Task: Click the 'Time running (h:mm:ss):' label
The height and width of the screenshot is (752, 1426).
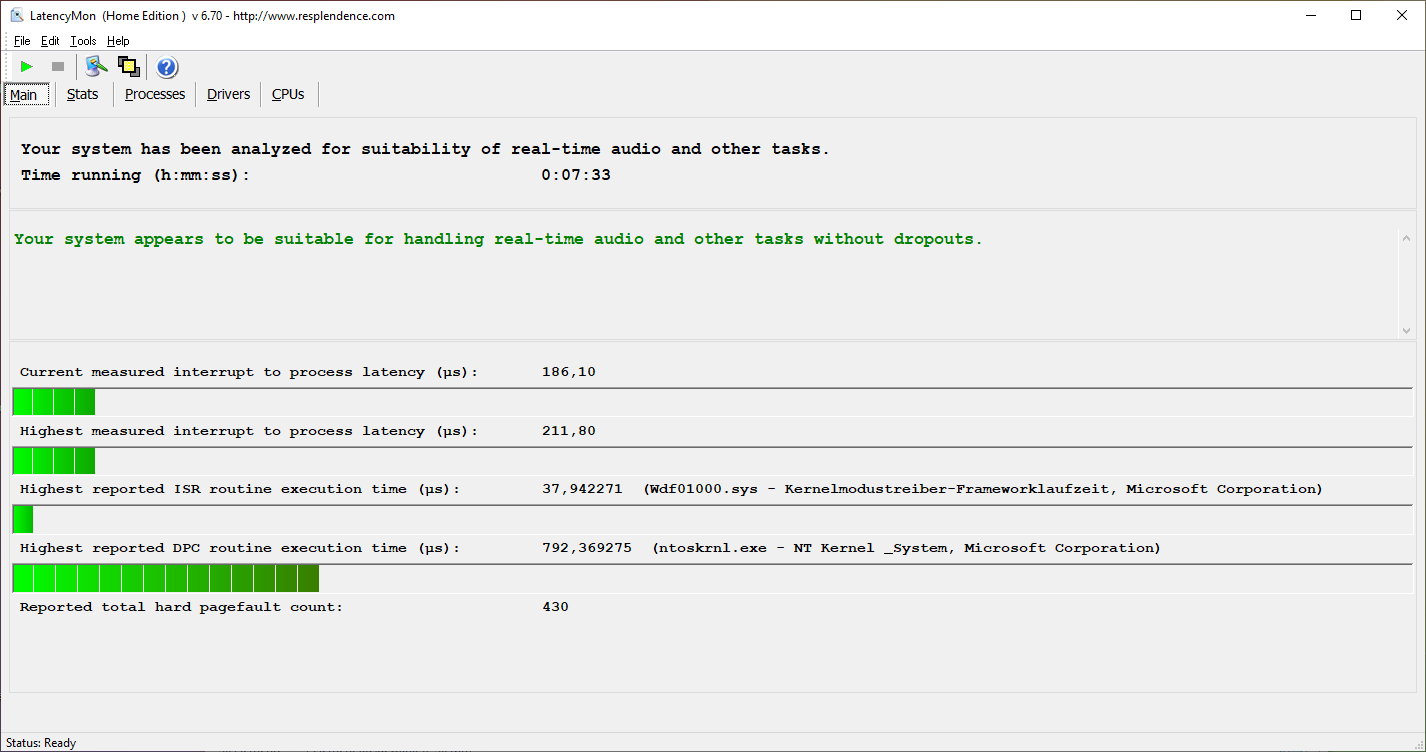Action: tap(135, 175)
